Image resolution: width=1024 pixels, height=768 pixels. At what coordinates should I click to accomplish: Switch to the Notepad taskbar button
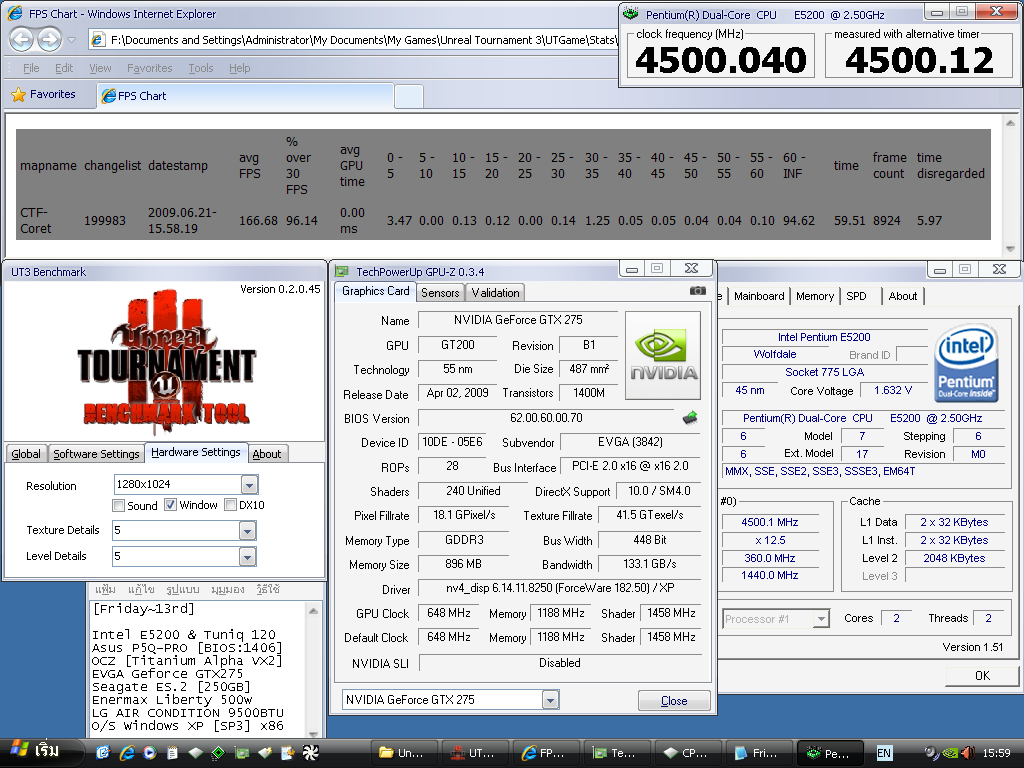(758, 753)
